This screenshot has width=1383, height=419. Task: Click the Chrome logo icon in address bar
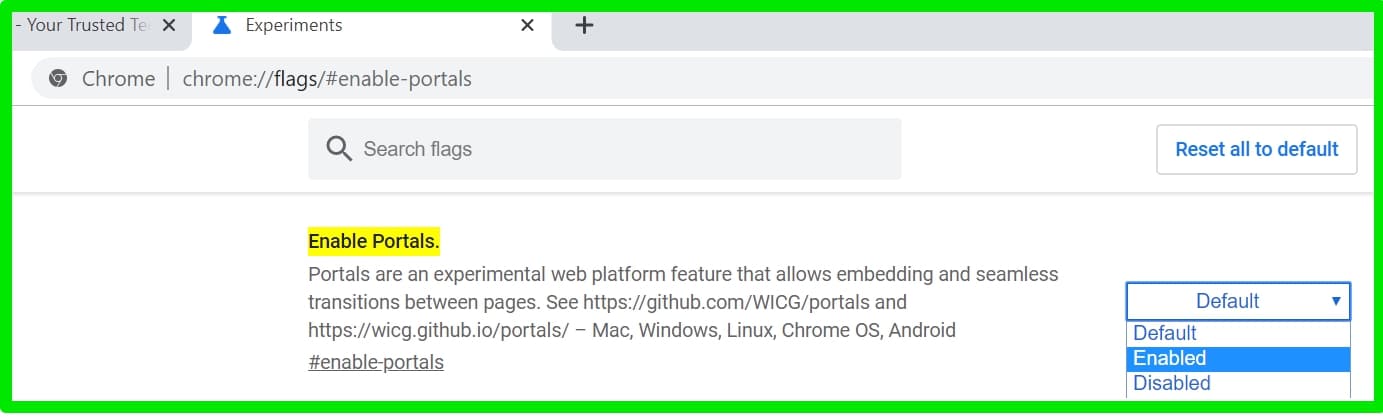[x=59, y=79]
